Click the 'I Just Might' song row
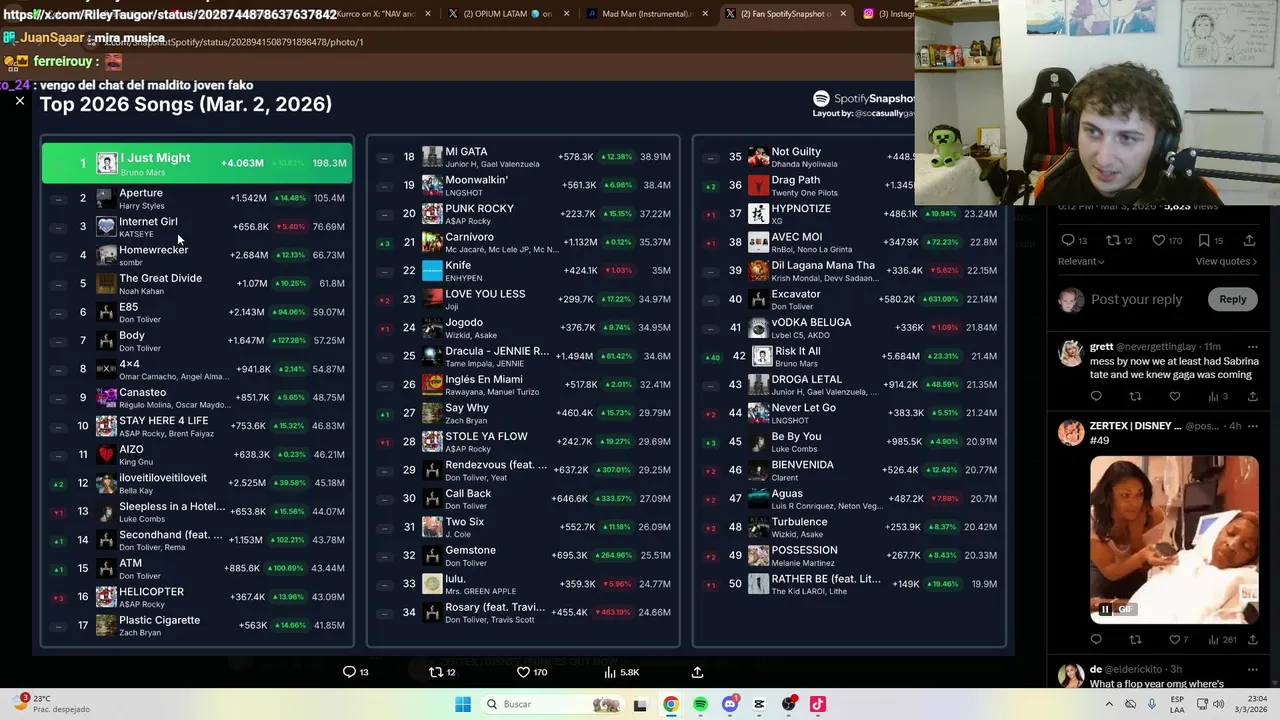The image size is (1280, 720). [x=197, y=163]
